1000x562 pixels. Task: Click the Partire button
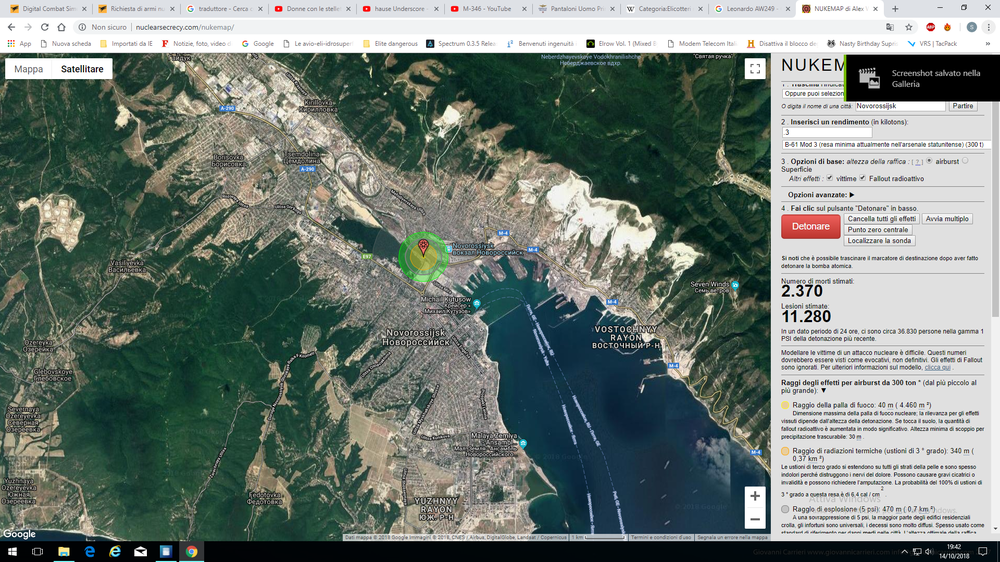[x=963, y=106]
